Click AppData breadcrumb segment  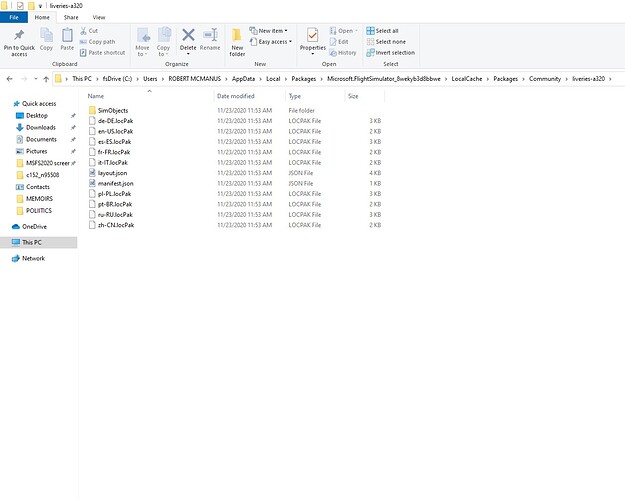[x=243, y=79]
